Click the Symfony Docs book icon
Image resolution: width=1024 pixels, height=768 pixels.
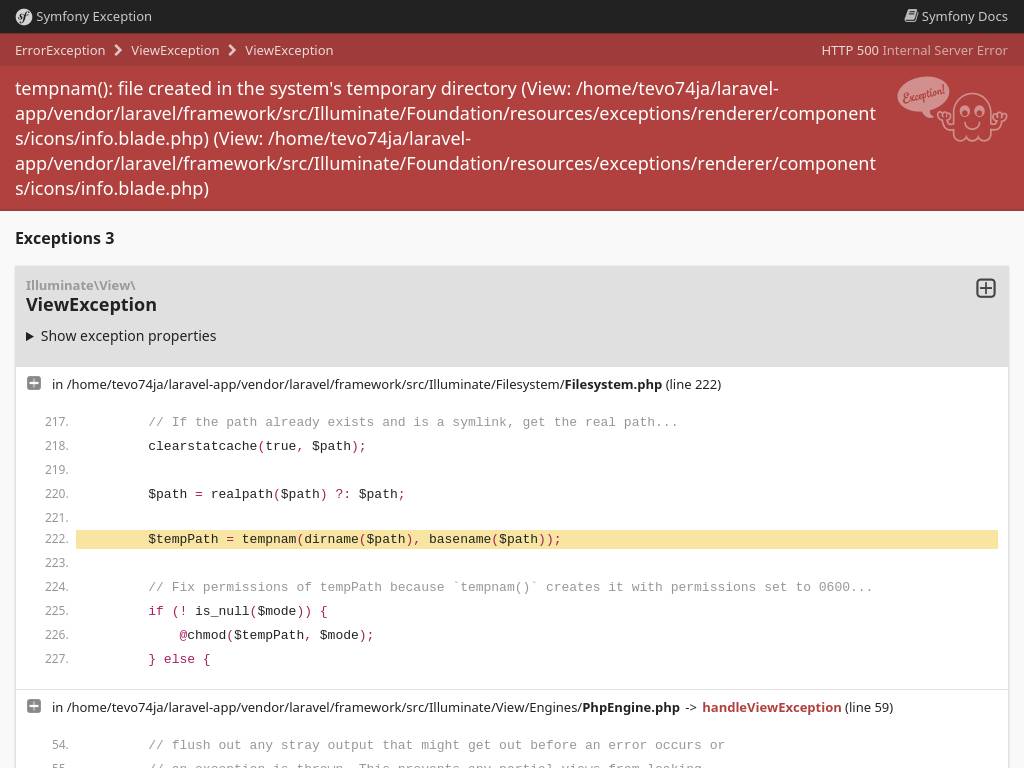(x=911, y=16)
